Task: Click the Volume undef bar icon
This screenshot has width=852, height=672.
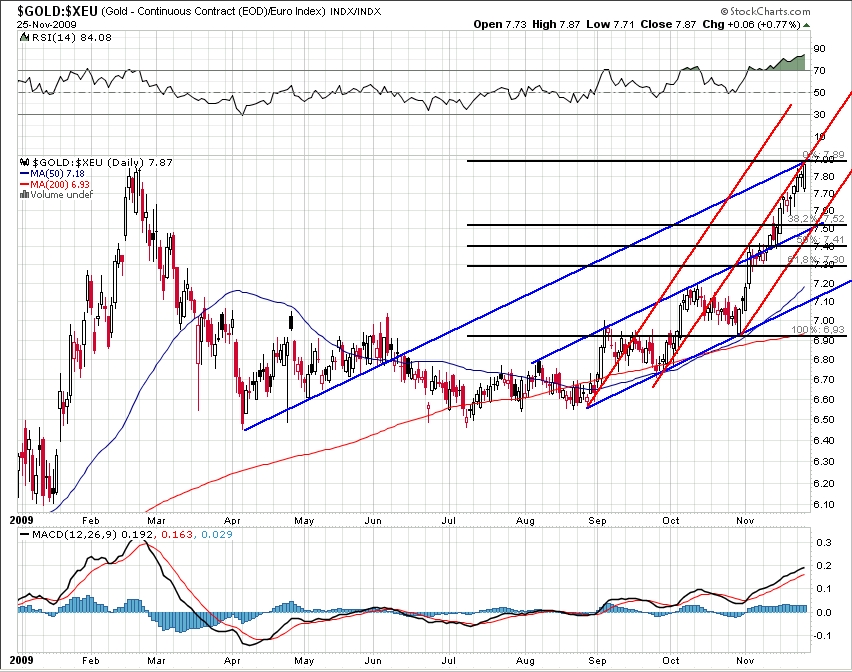Action: tap(23, 195)
